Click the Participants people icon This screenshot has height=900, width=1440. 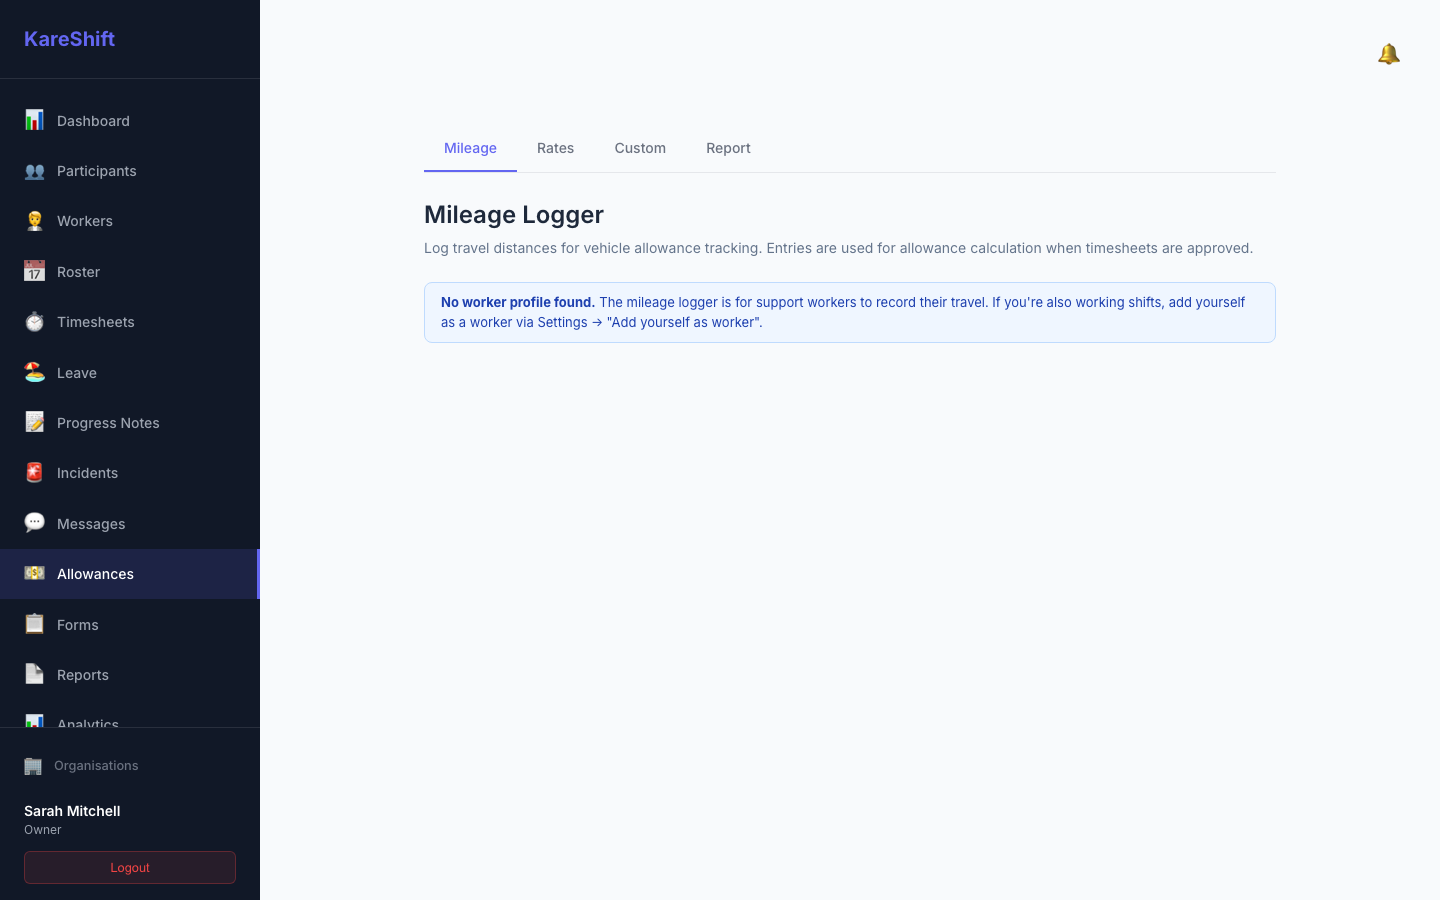34,171
